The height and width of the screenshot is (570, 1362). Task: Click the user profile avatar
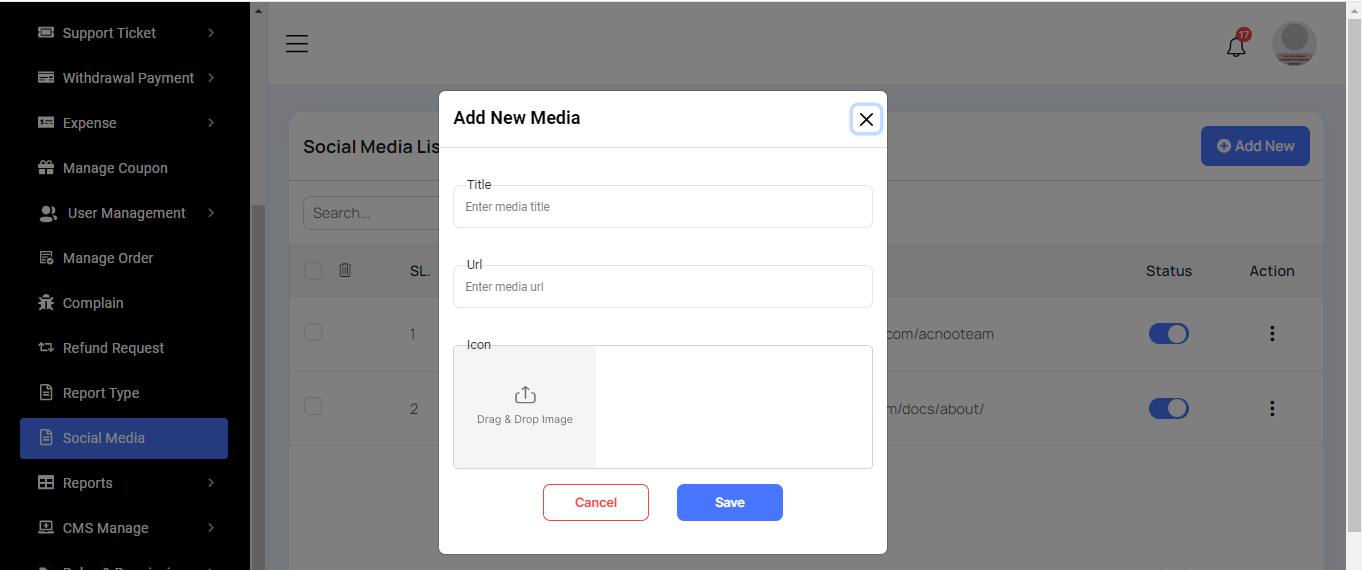(x=1294, y=44)
